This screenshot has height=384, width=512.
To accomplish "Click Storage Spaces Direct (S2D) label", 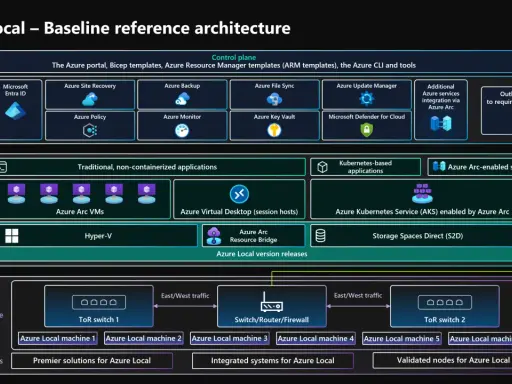I will [418, 236].
